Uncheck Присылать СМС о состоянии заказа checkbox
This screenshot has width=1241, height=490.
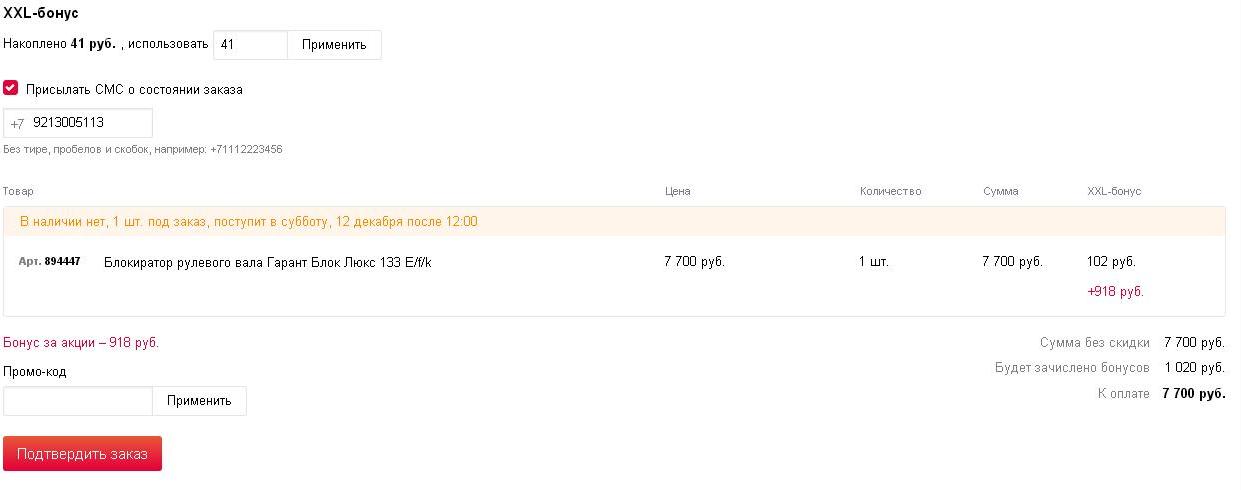[x=11, y=88]
